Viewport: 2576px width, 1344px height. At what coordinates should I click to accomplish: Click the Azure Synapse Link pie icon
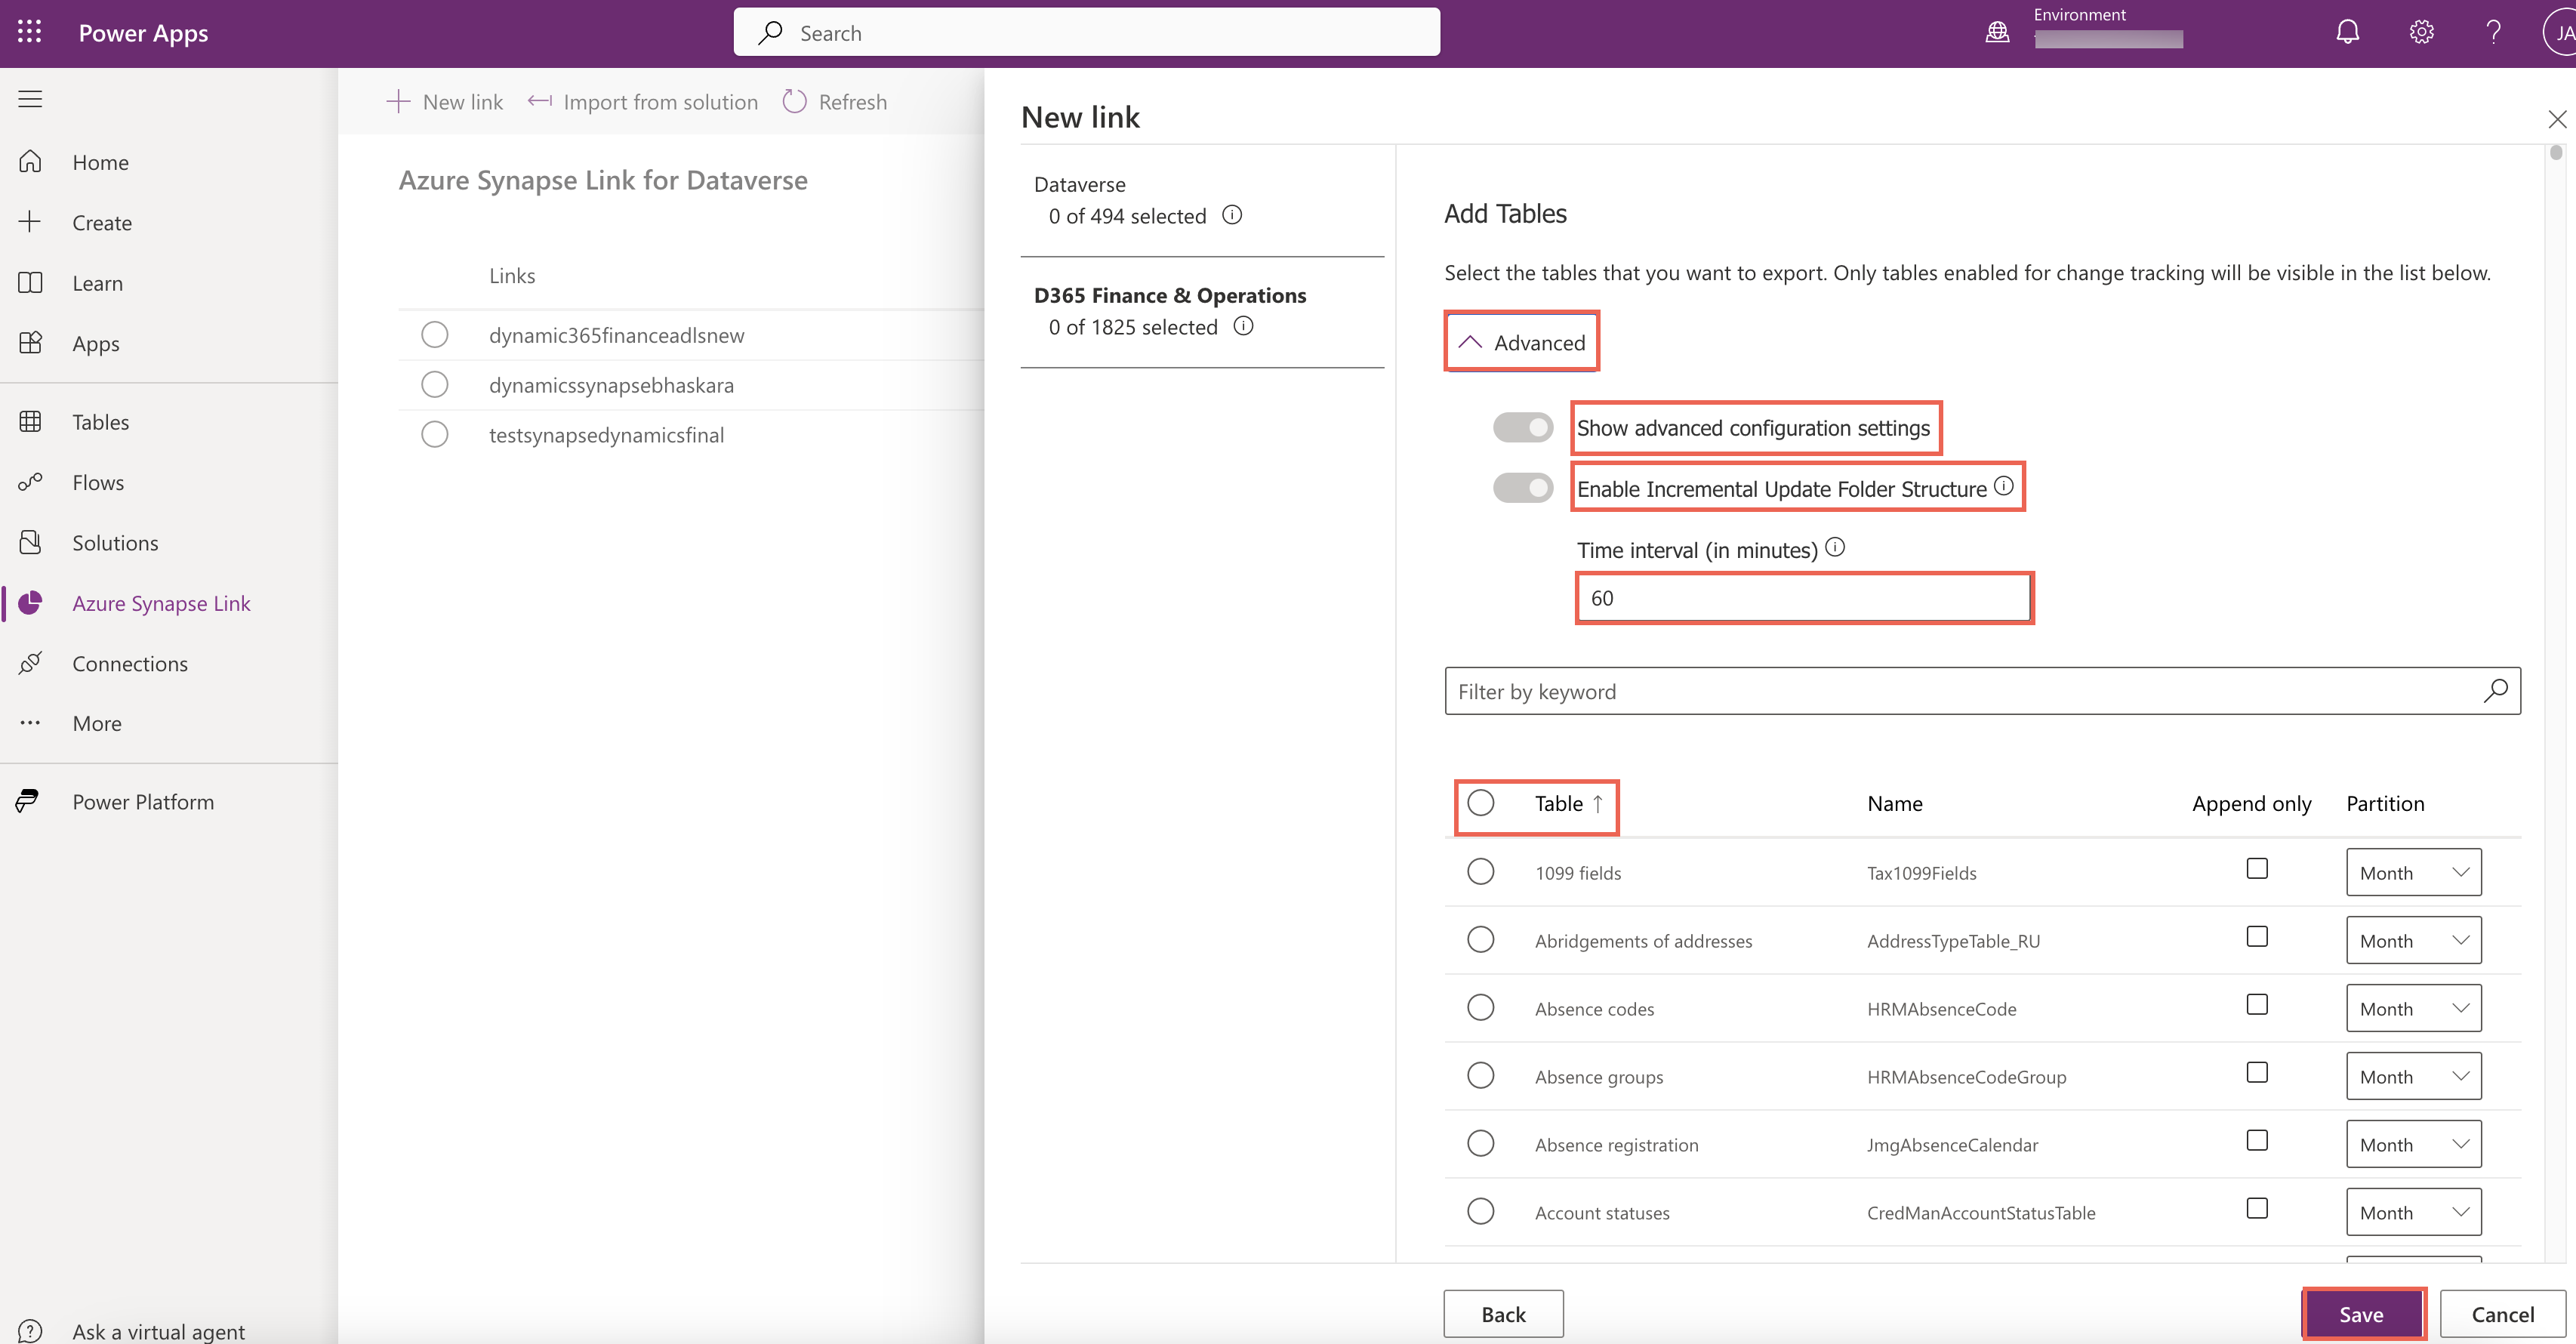(x=30, y=603)
